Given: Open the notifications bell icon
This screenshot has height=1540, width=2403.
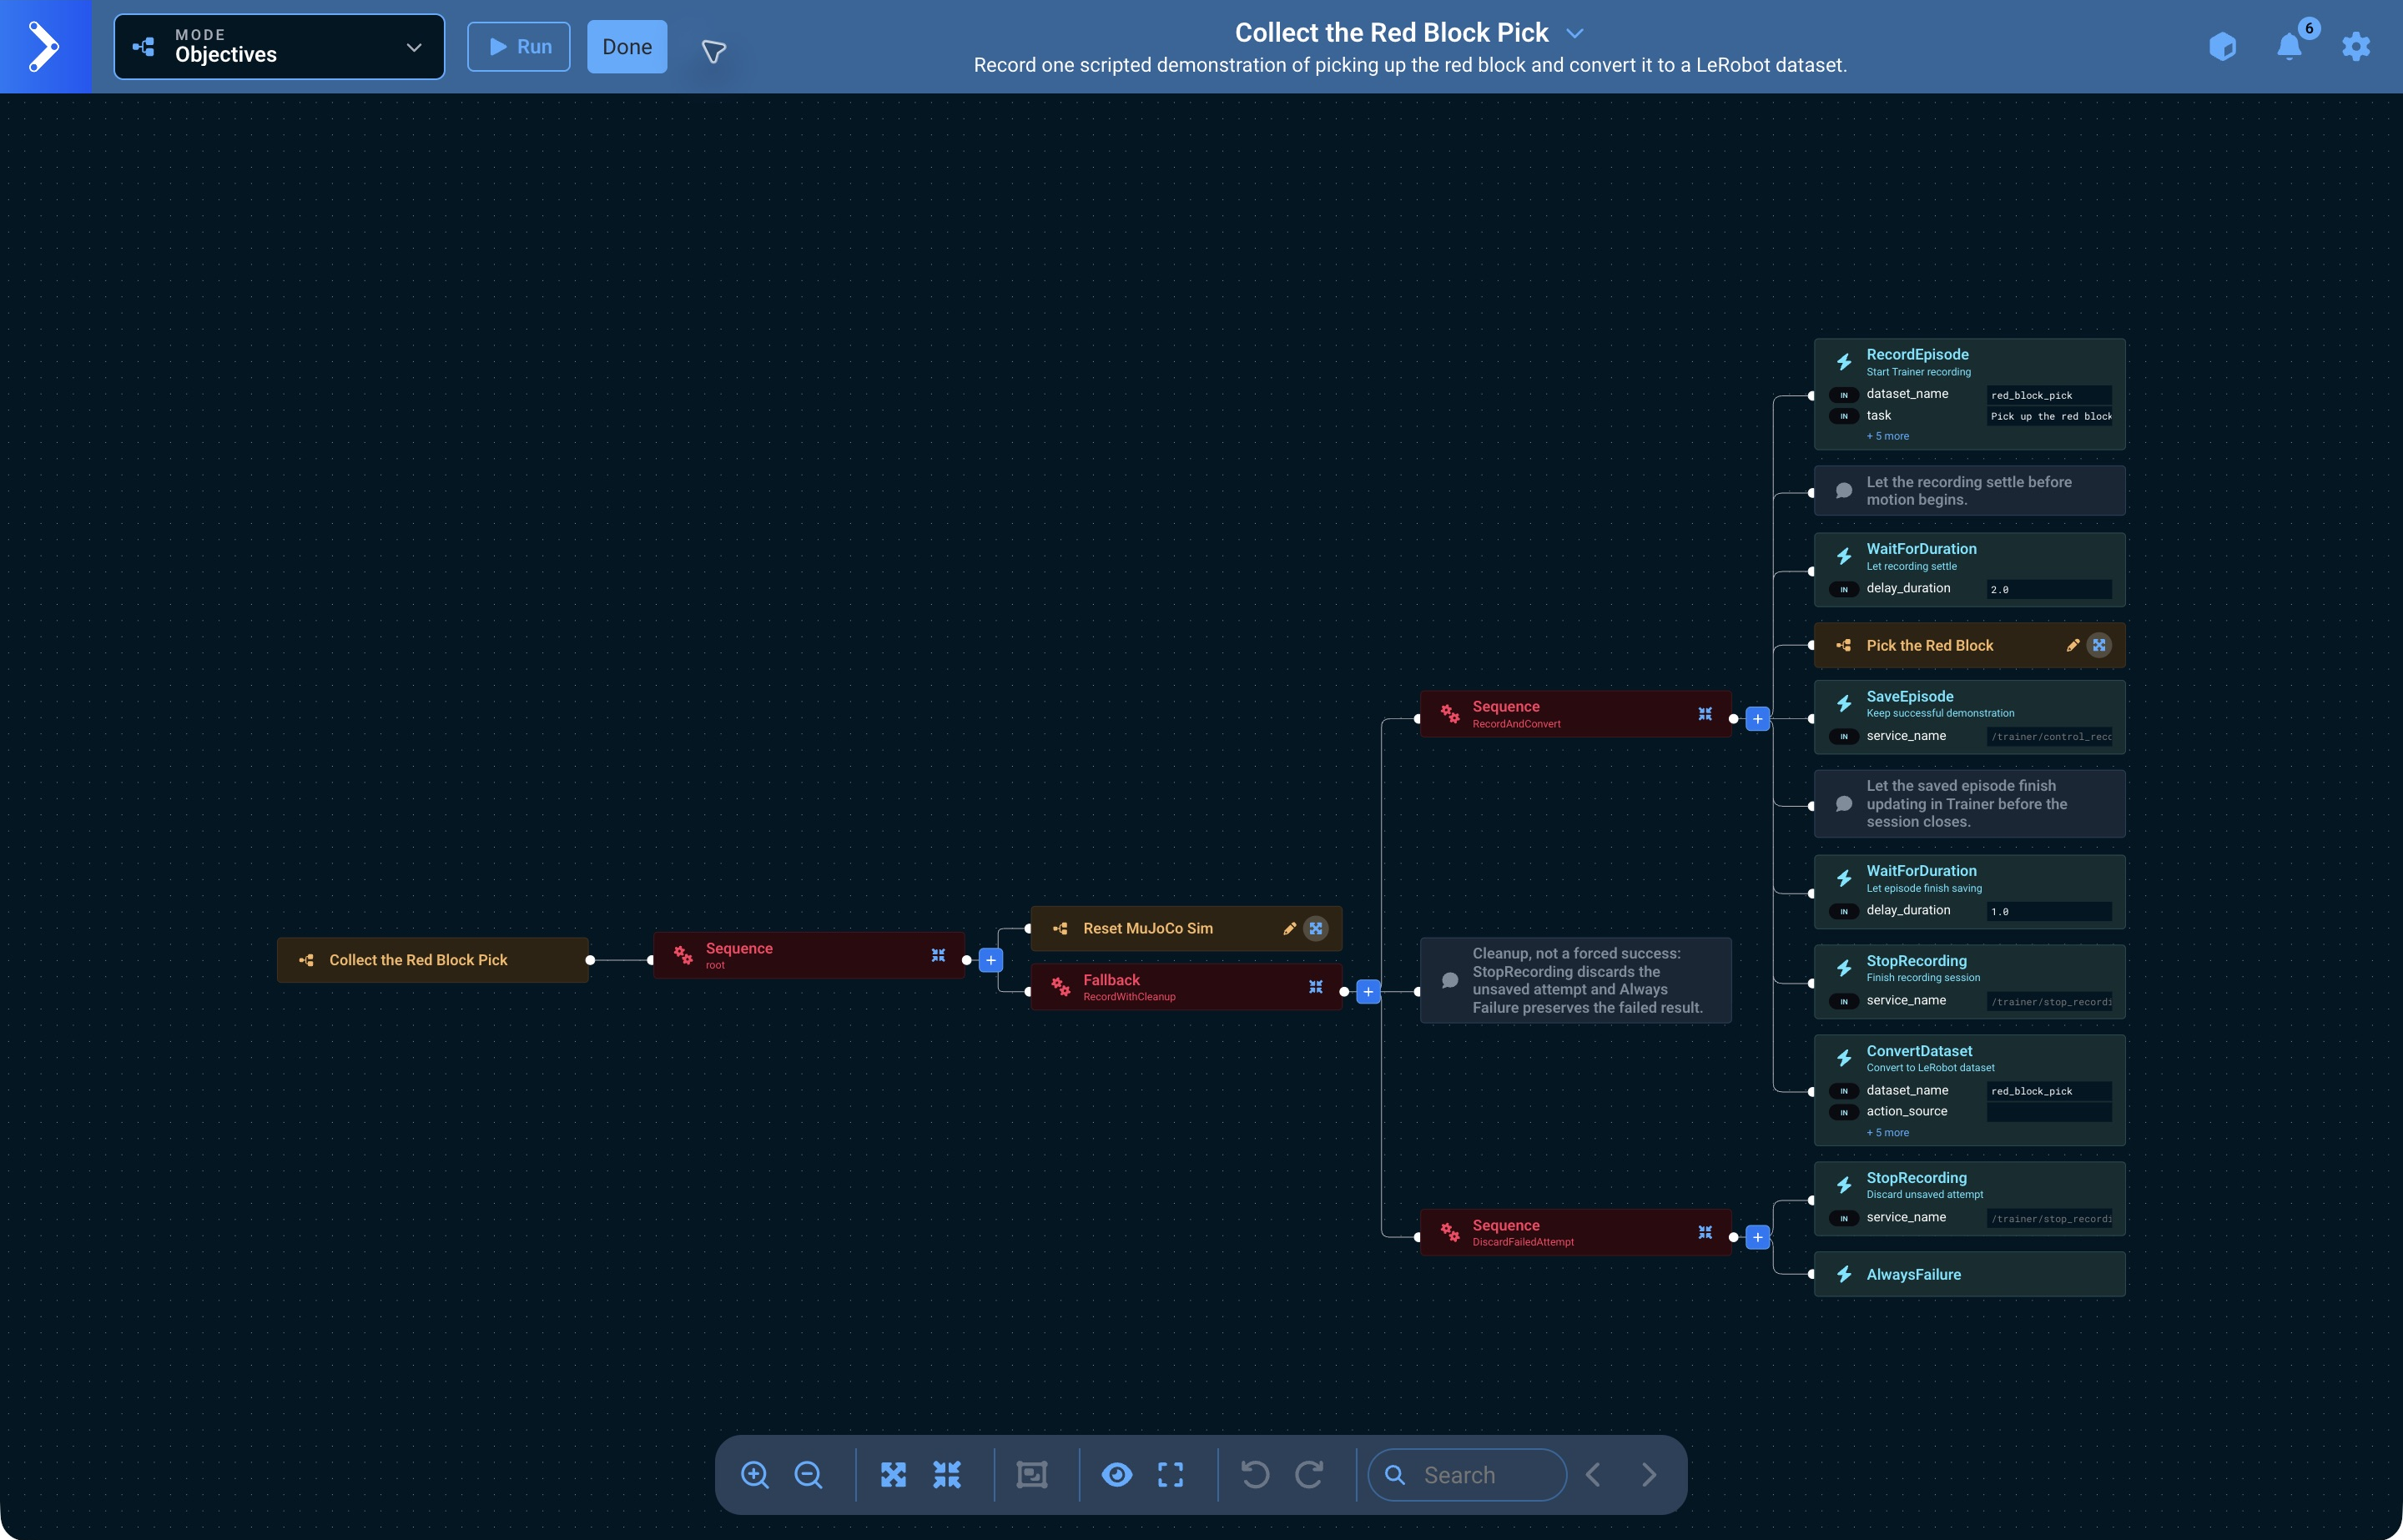Looking at the screenshot, I should [2289, 47].
